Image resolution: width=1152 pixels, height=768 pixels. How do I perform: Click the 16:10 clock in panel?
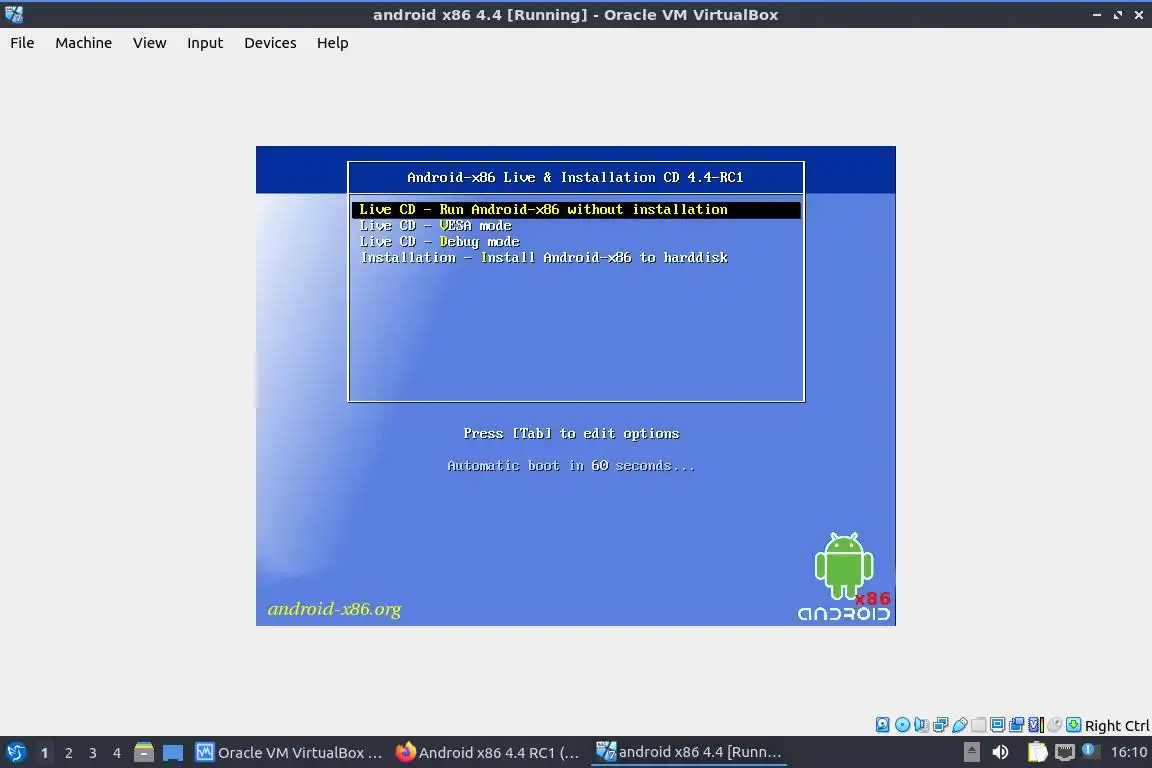(1129, 752)
